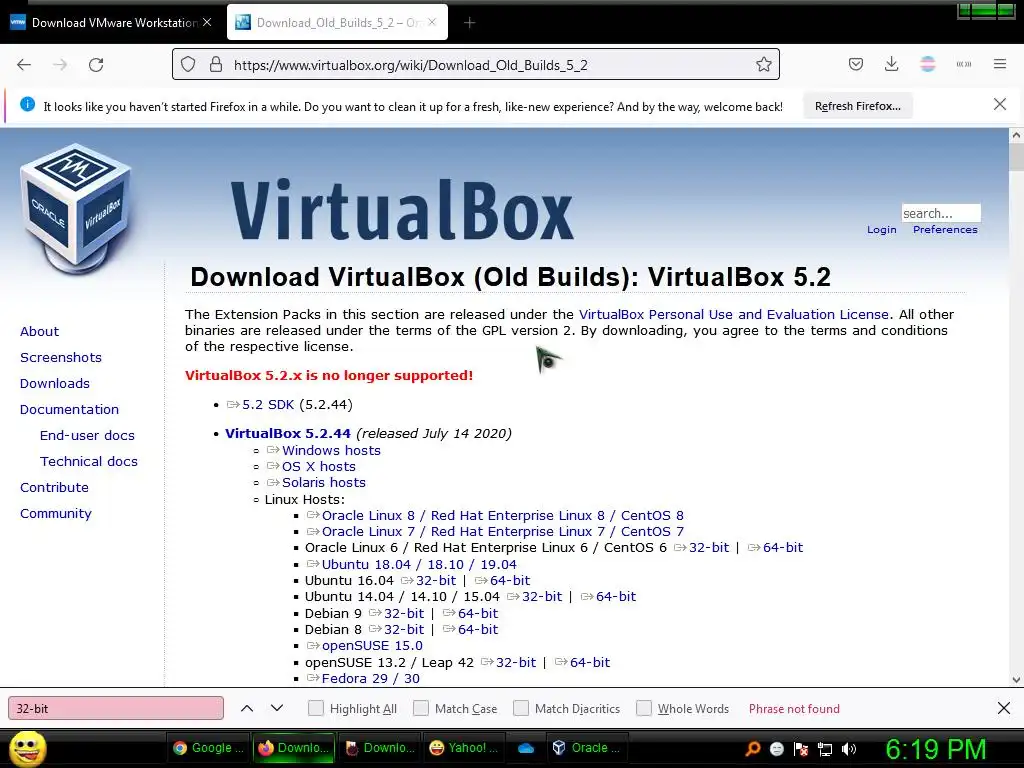Download the 5.2 SDK link
This screenshot has height=768, width=1024.
pos(268,405)
